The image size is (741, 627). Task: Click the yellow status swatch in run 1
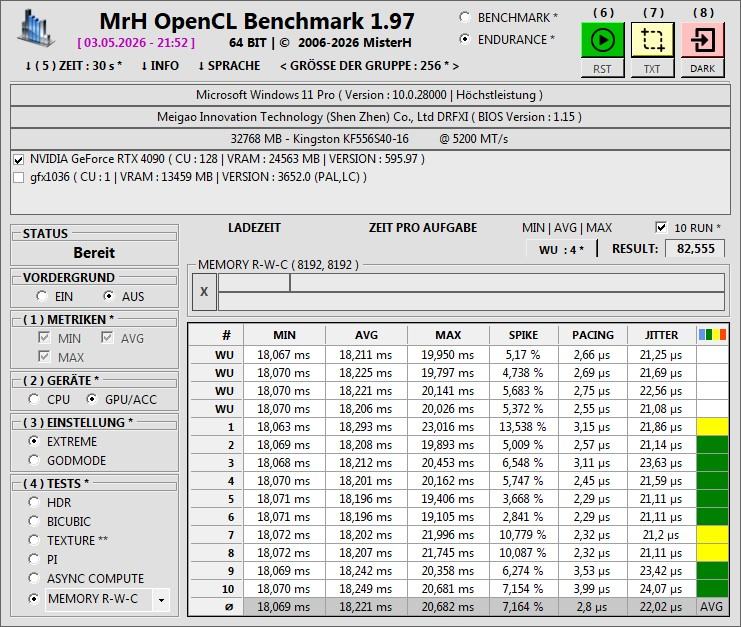pos(712,427)
